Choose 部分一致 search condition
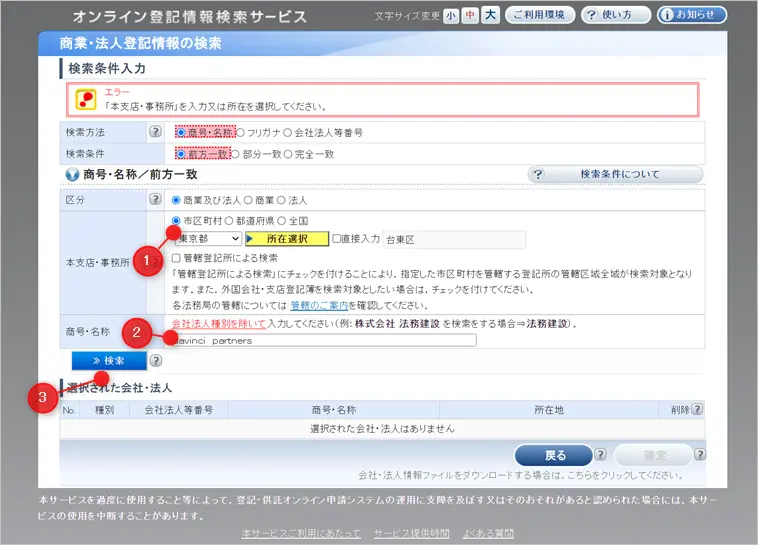Viewport: 758px width, 545px height. click(237, 154)
